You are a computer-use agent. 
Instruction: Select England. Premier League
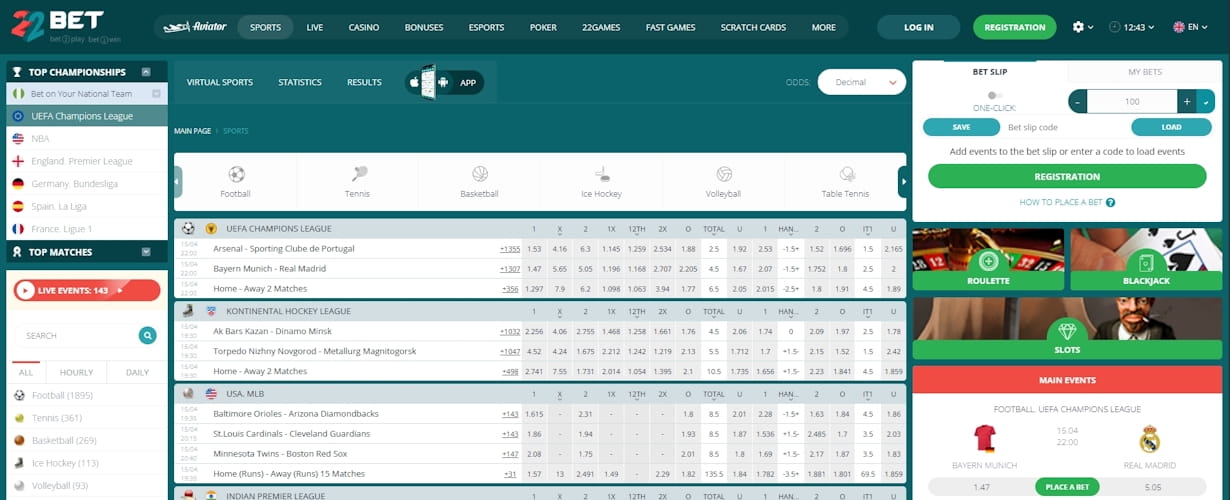pos(87,161)
